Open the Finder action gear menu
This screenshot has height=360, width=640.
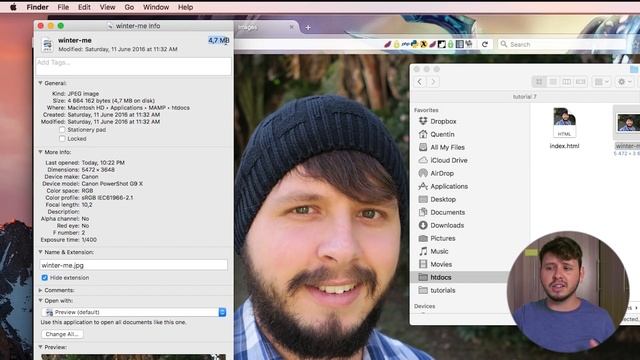pos(624,82)
